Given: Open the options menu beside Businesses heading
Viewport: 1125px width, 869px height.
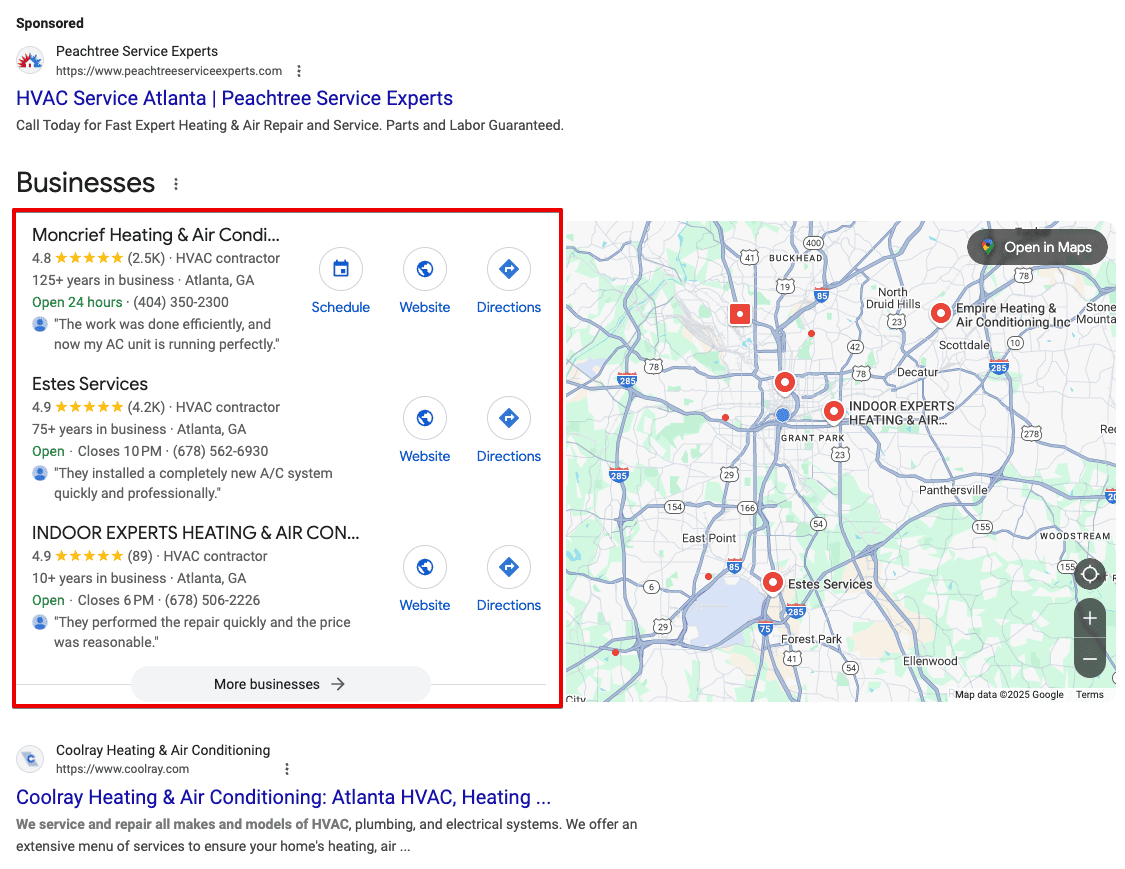Looking at the screenshot, I should pyautogui.click(x=176, y=183).
